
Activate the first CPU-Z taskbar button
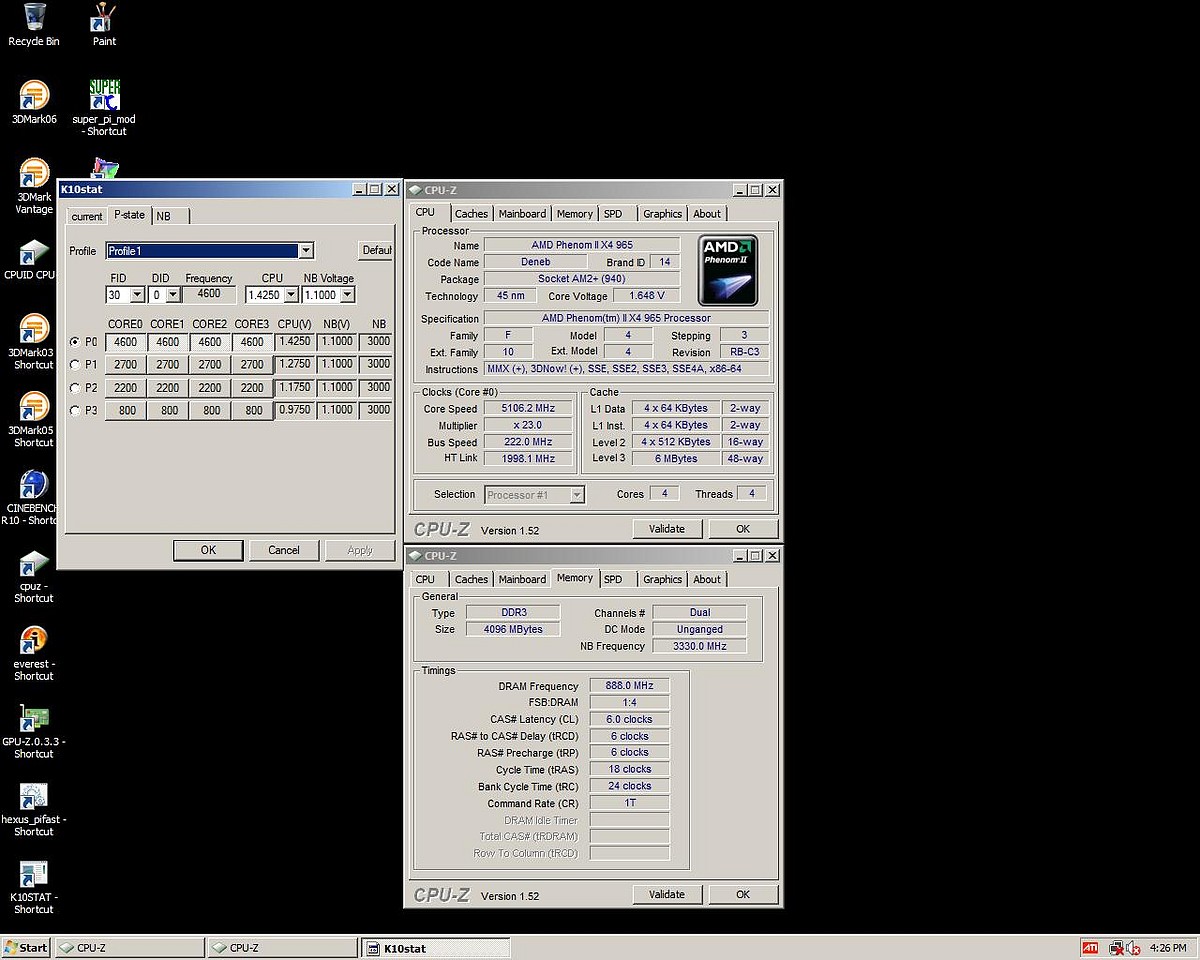pos(129,948)
